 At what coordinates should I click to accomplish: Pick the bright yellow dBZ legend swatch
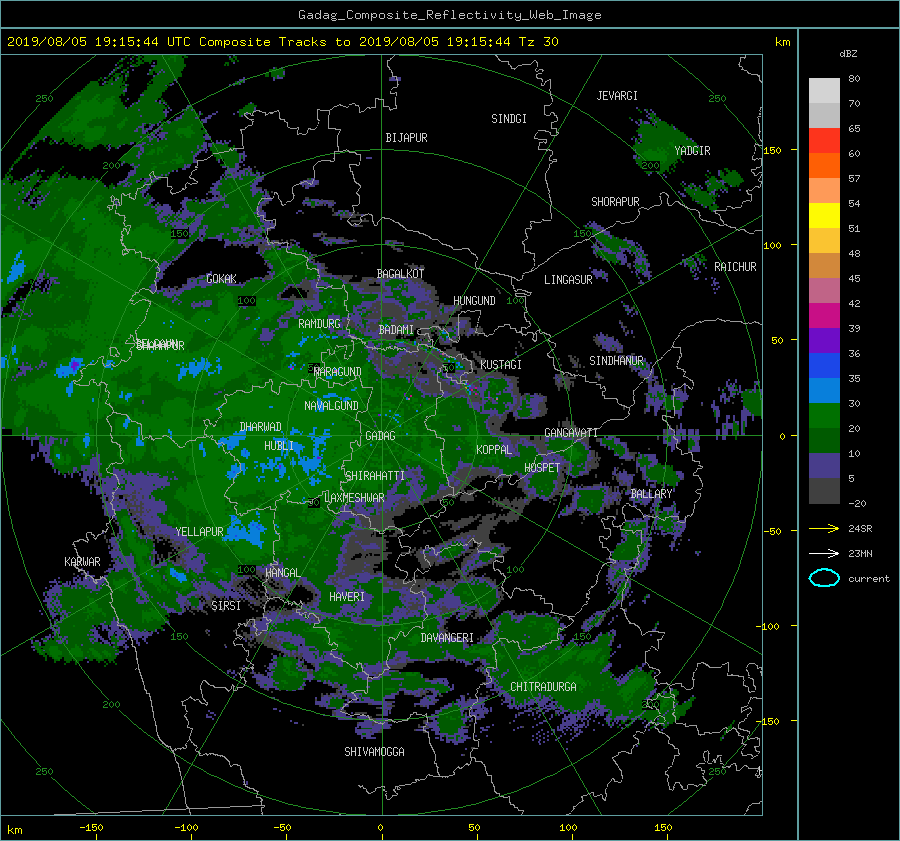click(824, 215)
